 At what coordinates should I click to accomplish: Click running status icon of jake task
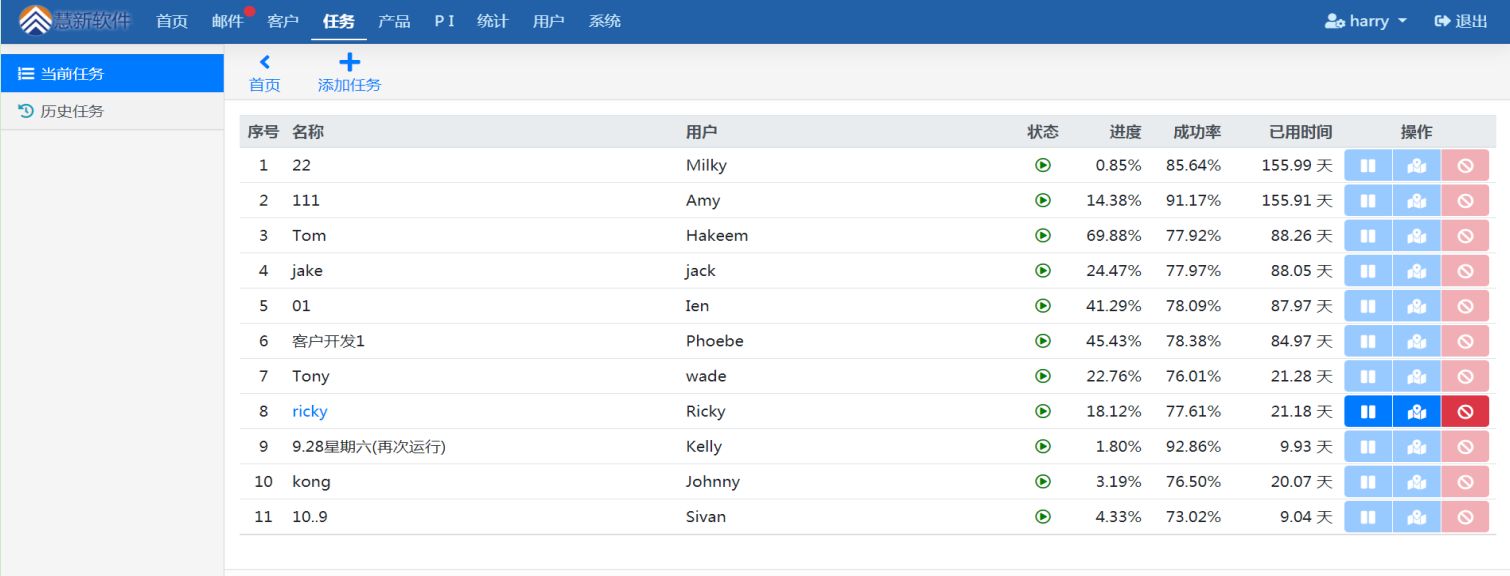point(1043,271)
